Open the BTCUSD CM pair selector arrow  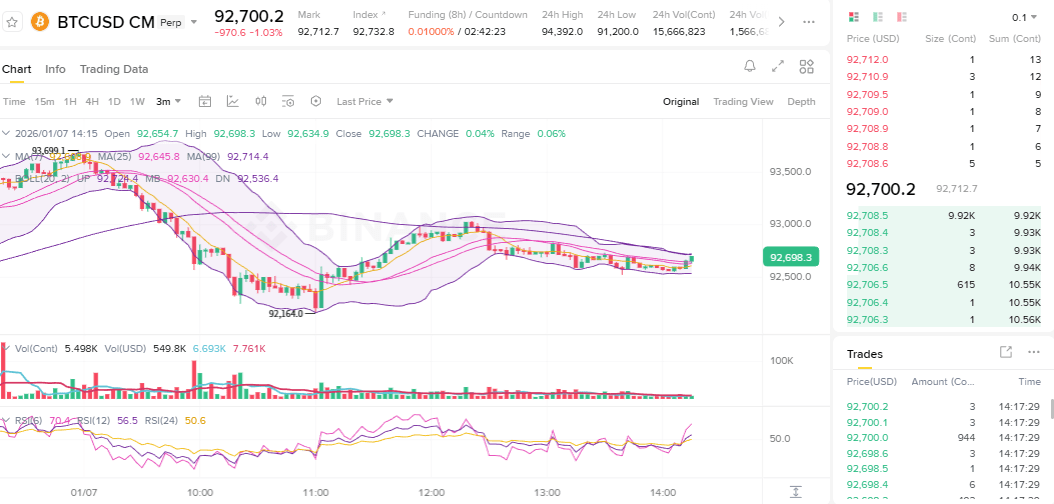194,22
